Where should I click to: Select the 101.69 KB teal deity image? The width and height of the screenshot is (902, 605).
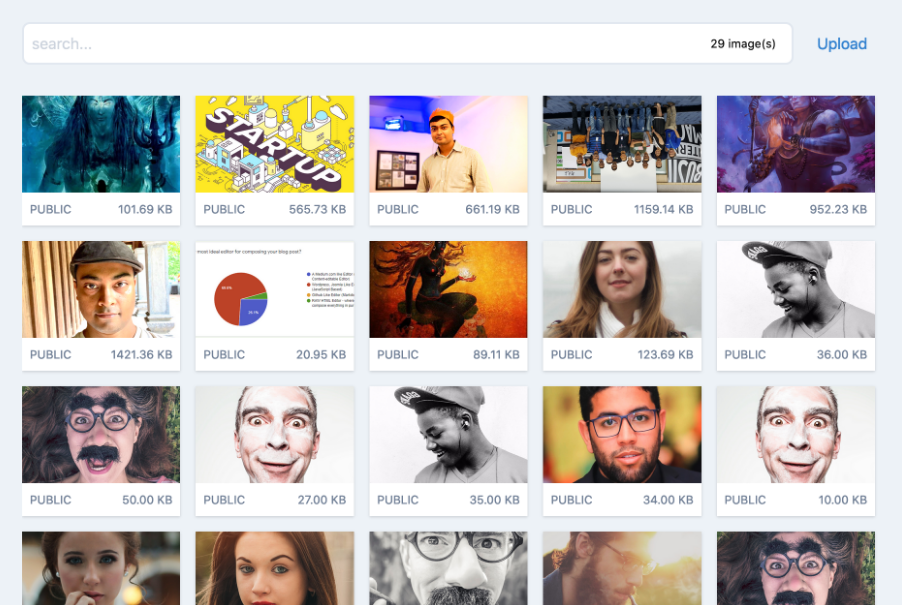click(x=101, y=144)
